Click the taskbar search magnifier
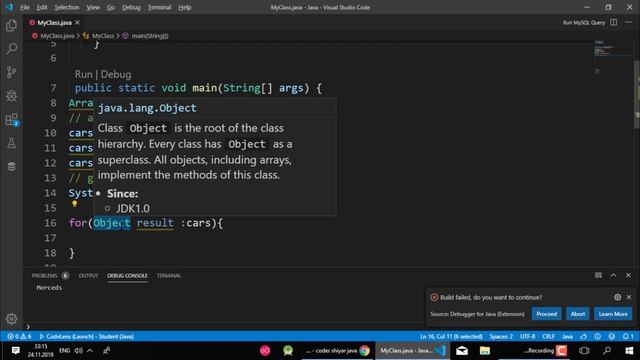640x360 pixels. tap(607, 351)
